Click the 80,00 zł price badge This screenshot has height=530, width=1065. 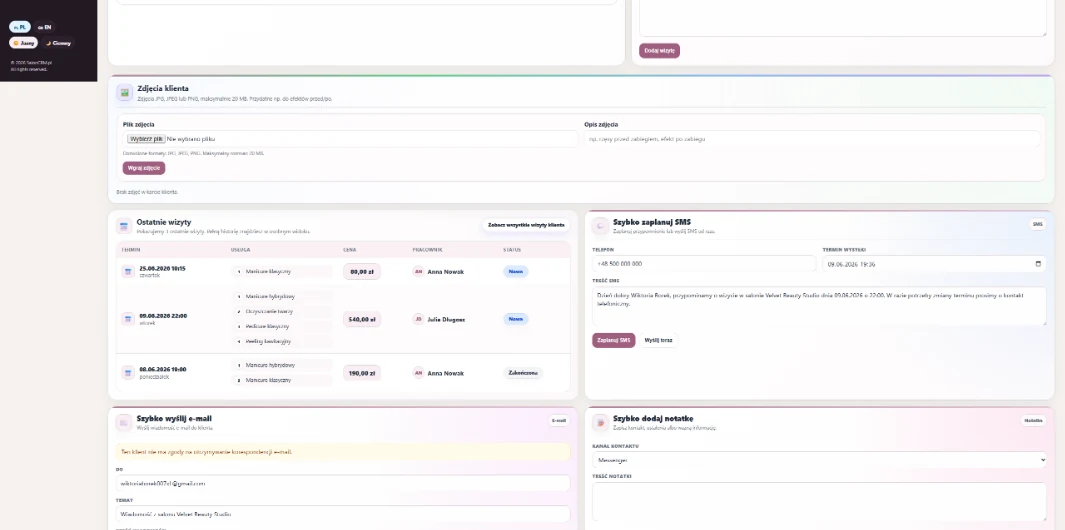361,272
